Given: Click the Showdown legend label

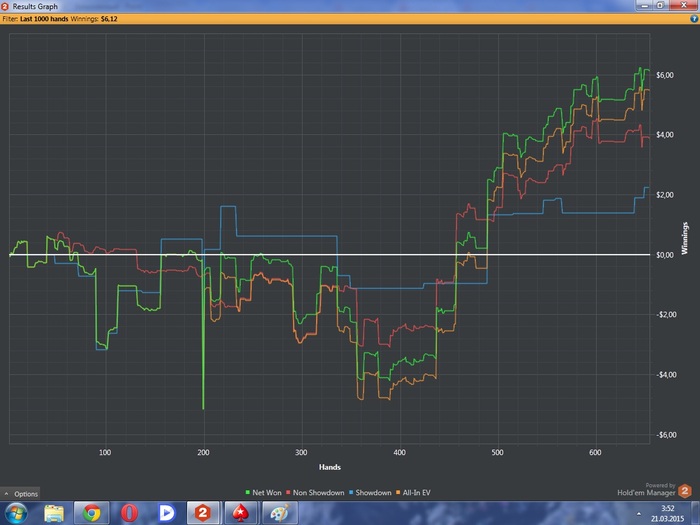Looking at the screenshot, I should (373, 492).
